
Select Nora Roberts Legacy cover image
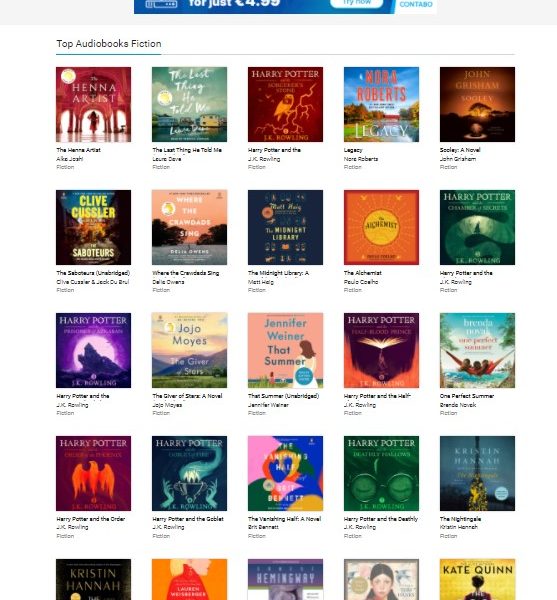pos(381,104)
